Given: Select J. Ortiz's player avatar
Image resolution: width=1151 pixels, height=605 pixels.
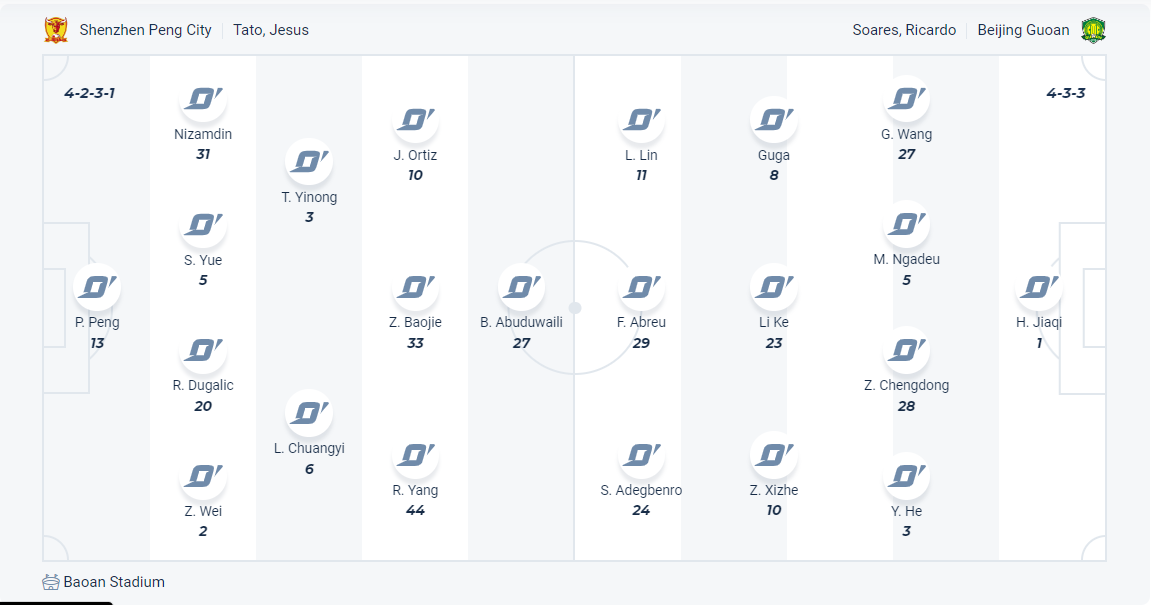Looking at the screenshot, I should [415, 121].
